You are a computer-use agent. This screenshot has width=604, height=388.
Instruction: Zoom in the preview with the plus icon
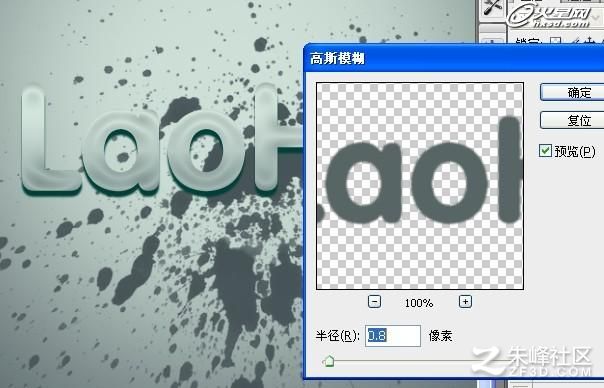click(465, 302)
